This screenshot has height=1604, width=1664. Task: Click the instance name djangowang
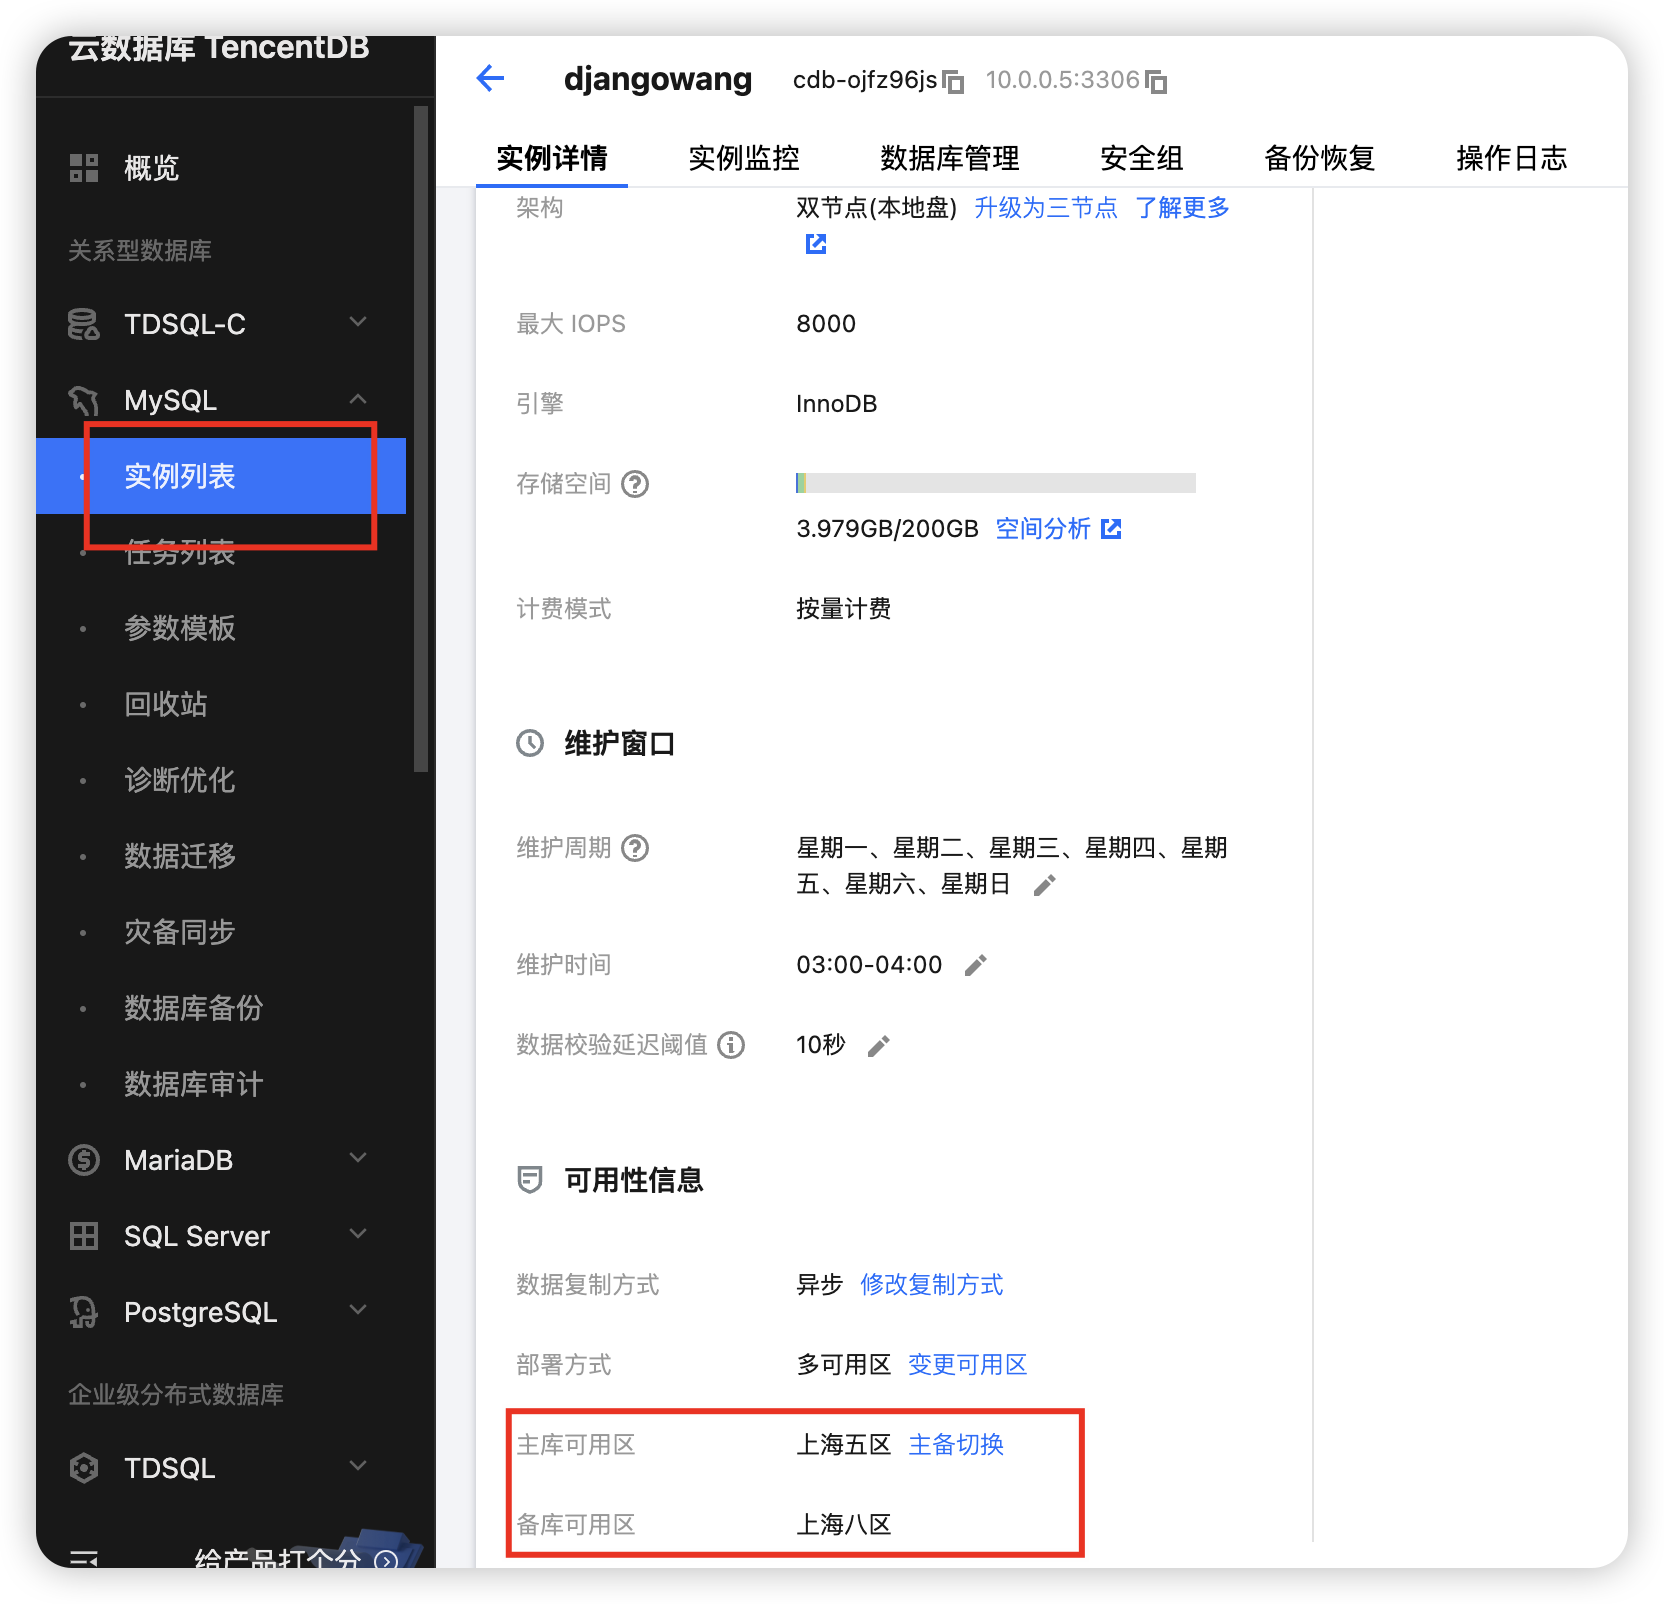click(658, 79)
